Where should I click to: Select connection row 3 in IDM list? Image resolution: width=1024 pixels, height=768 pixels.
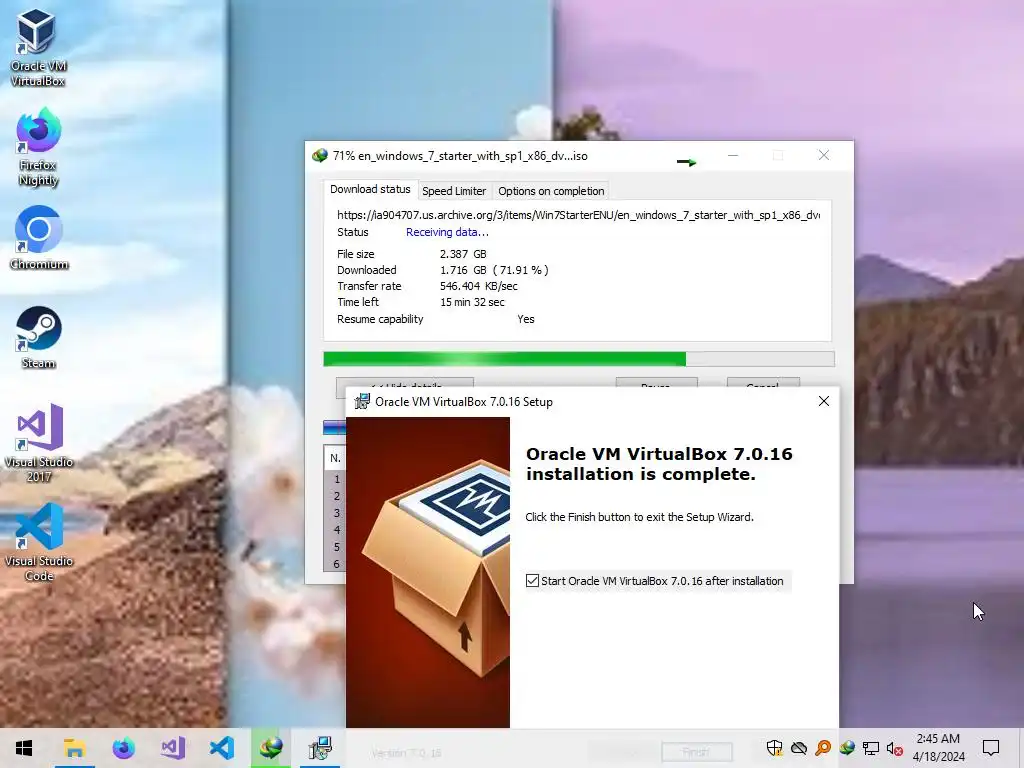(x=336, y=513)
